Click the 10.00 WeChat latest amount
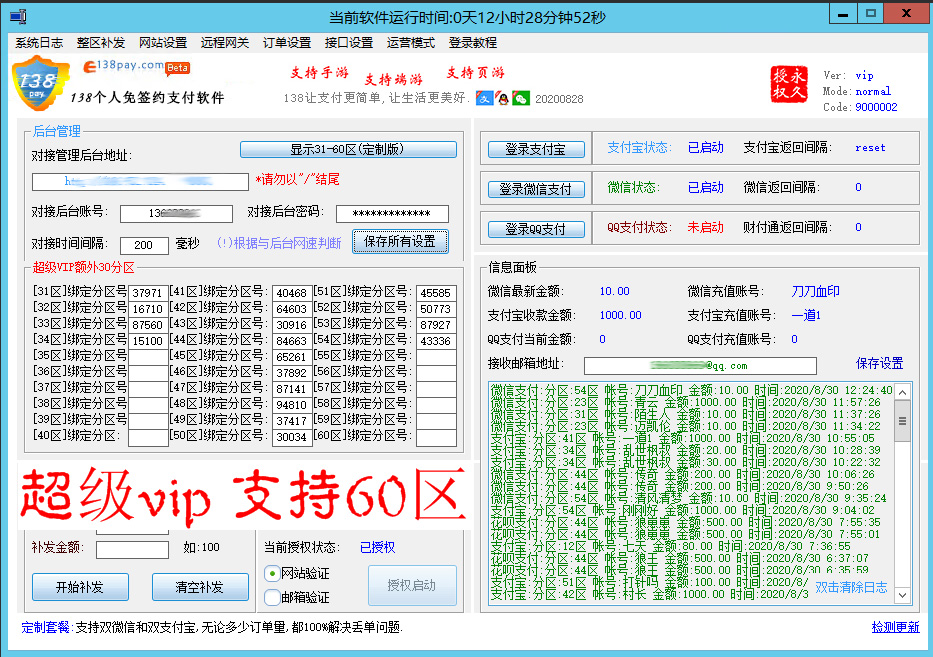The height and width of the screenshot is (657, 933). 615,291
